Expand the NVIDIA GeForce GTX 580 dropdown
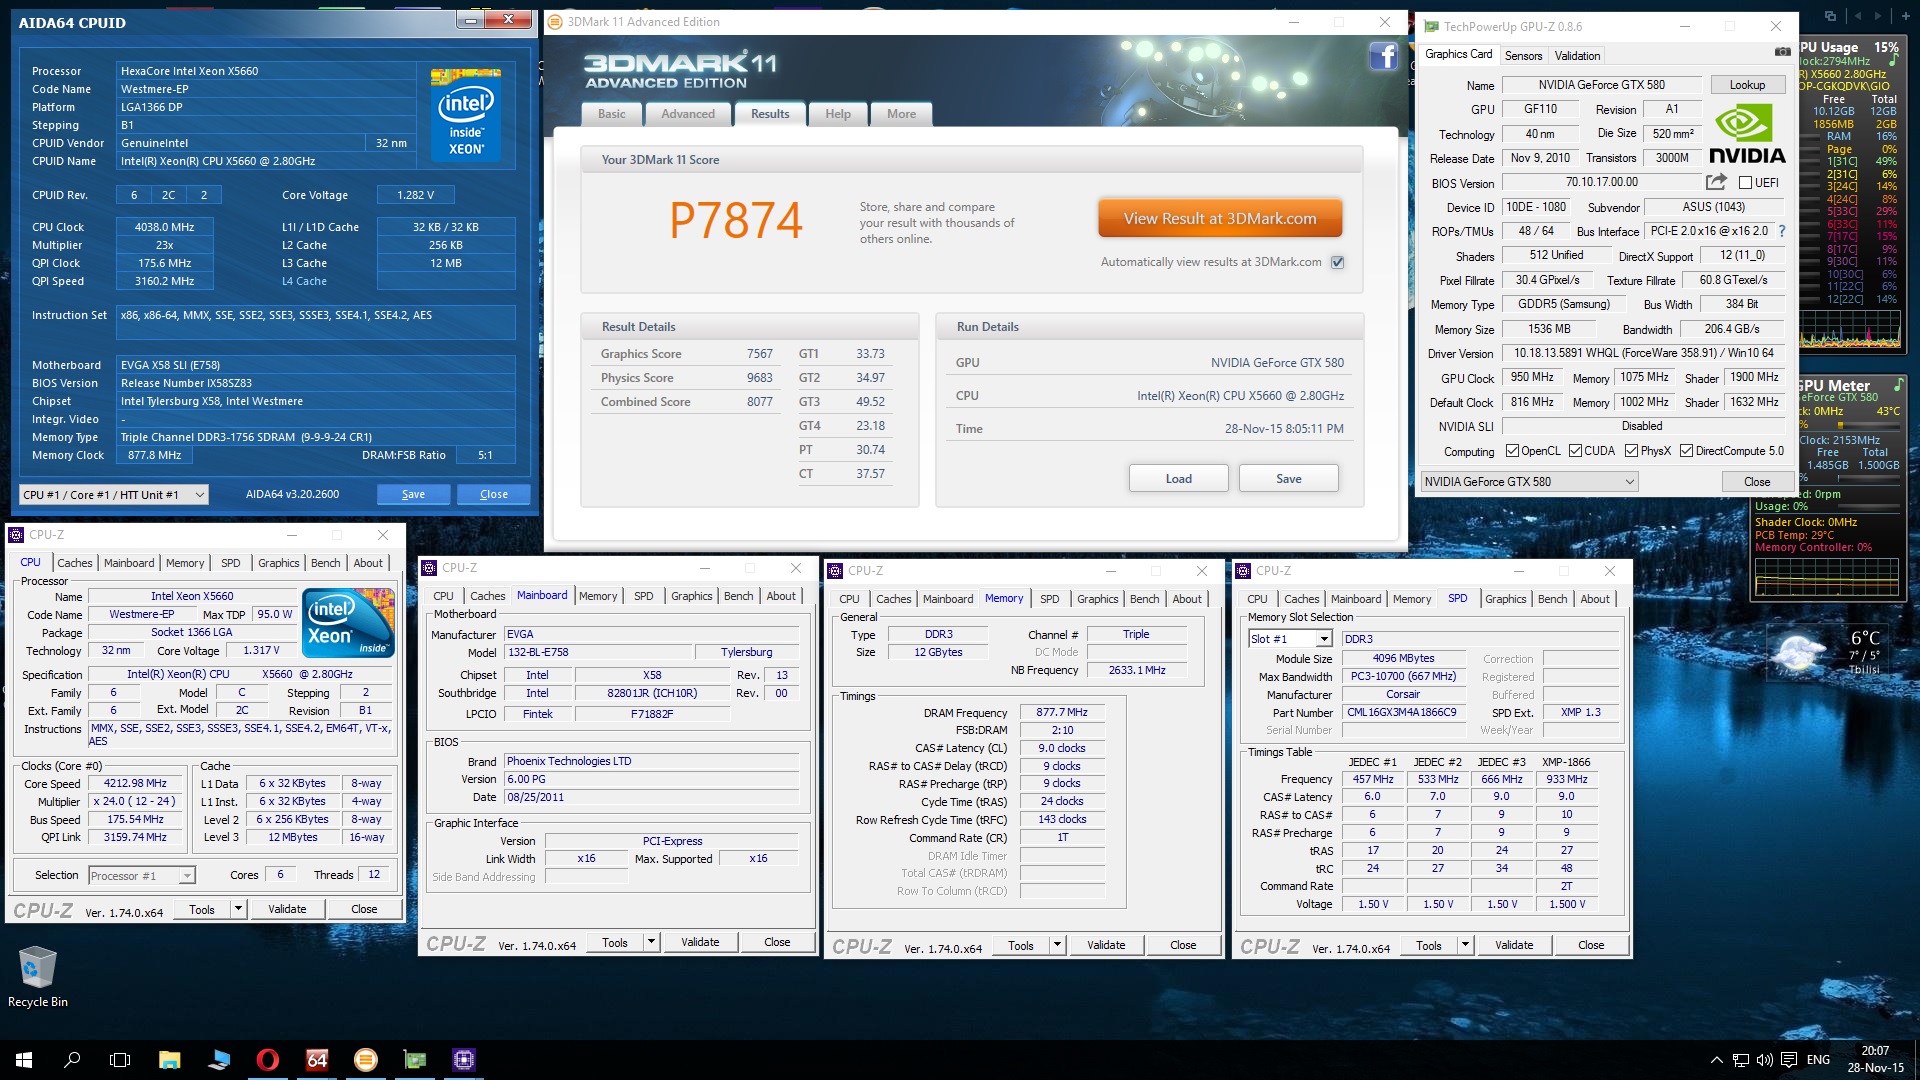This screenshot has height=1080, width=1920. point(1529,482)
